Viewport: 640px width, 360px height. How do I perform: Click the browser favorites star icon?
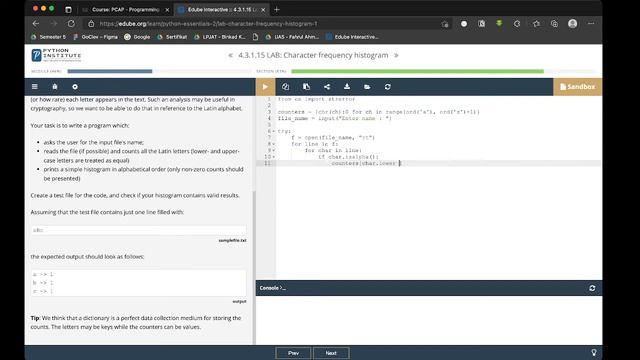point(536,24)
